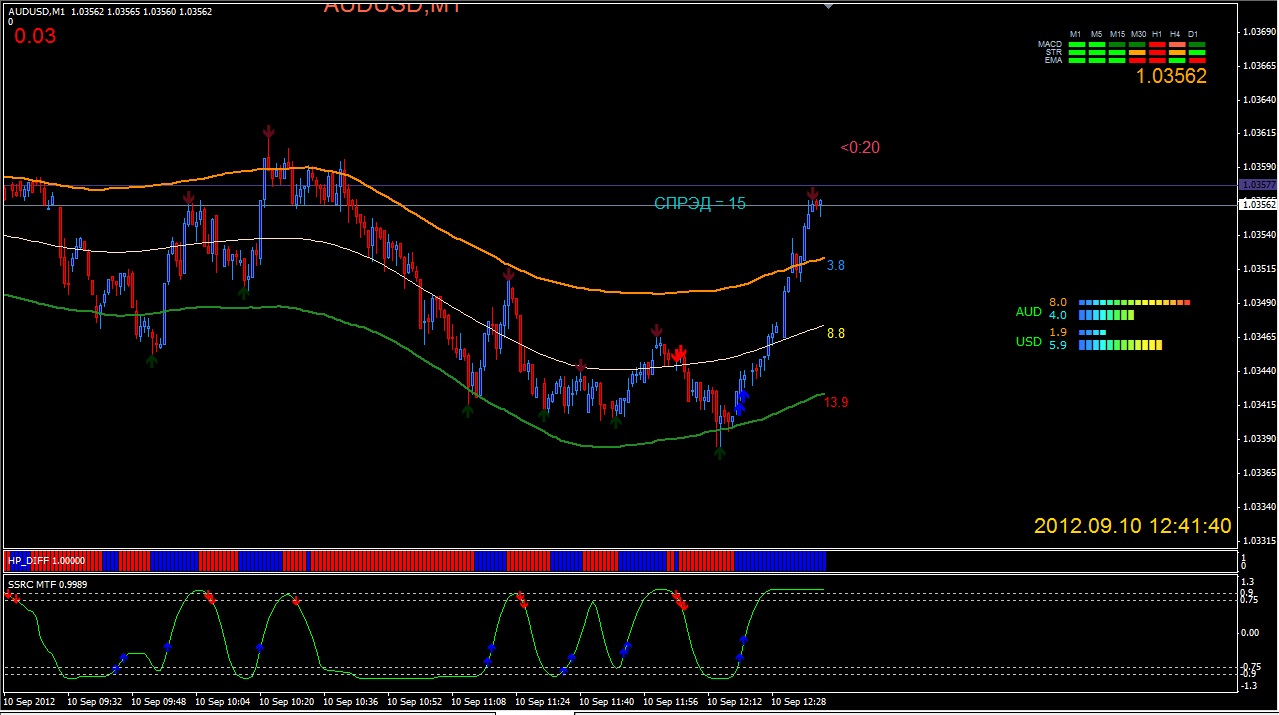The width and height of the screenshot is (1279, 715).
Task: Click the green buy arrow under the 11:49 candles
Action: (x=615, y=421)
